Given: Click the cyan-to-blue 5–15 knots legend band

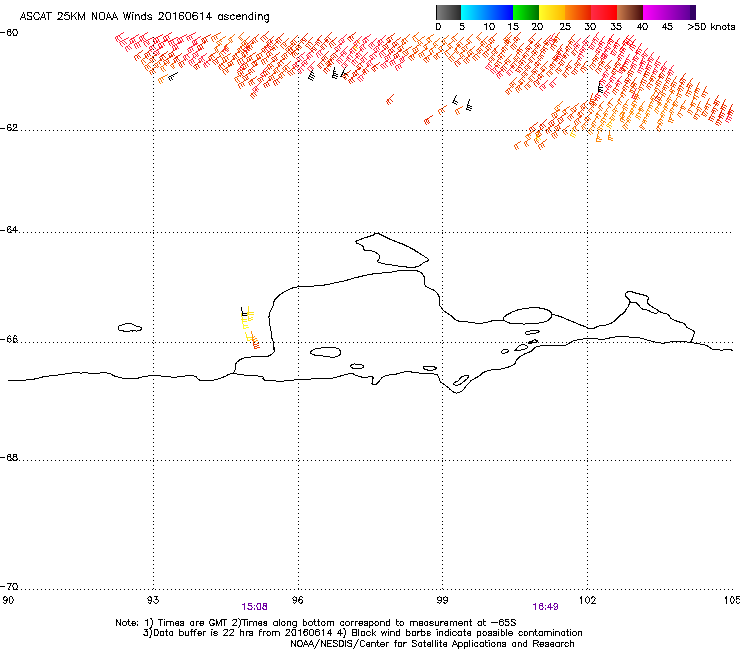Looking at the screenshot, I should coord(487,12).
